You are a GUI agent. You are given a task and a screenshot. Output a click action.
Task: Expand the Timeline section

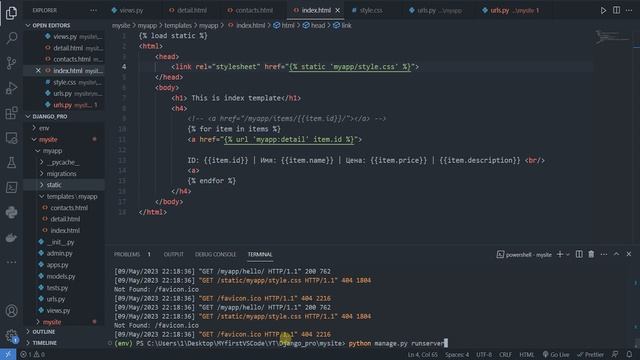[44, 343]
